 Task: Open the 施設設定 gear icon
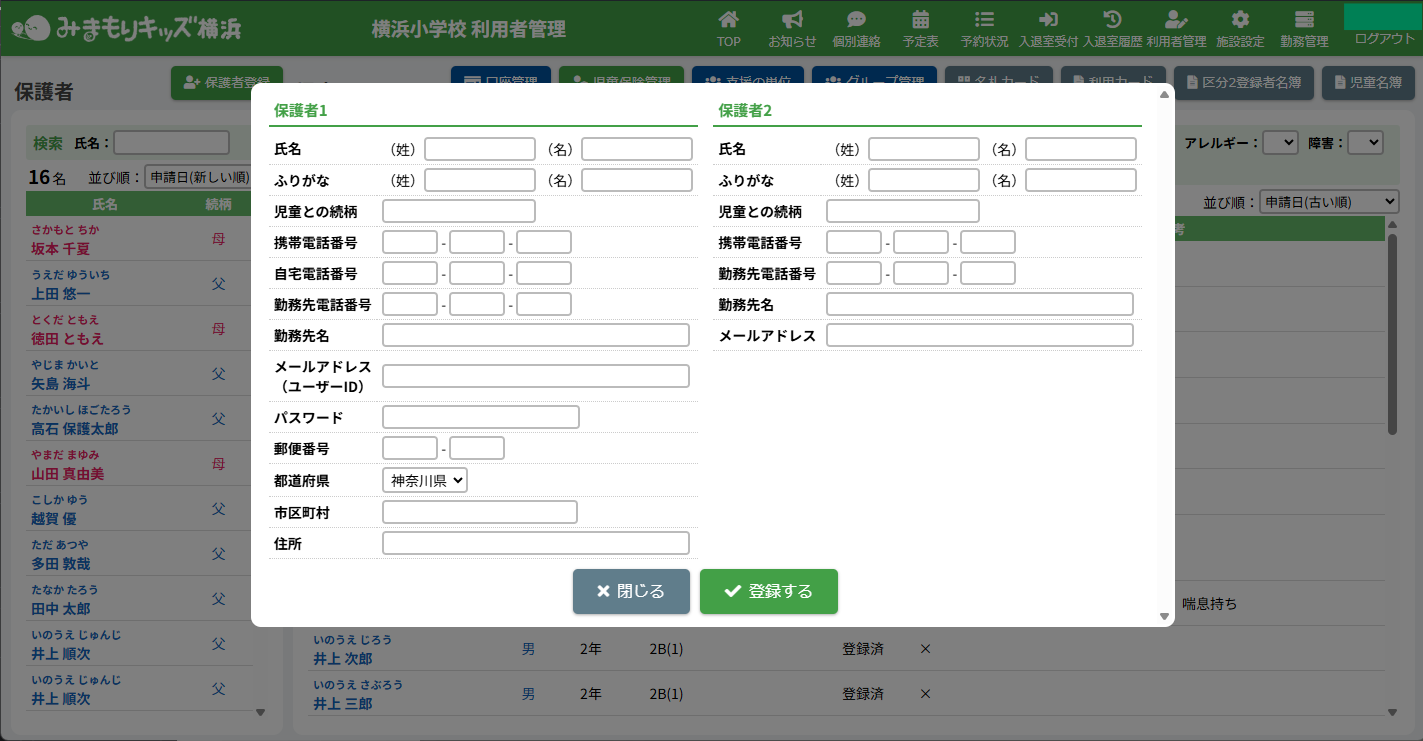pos(1240,28)
